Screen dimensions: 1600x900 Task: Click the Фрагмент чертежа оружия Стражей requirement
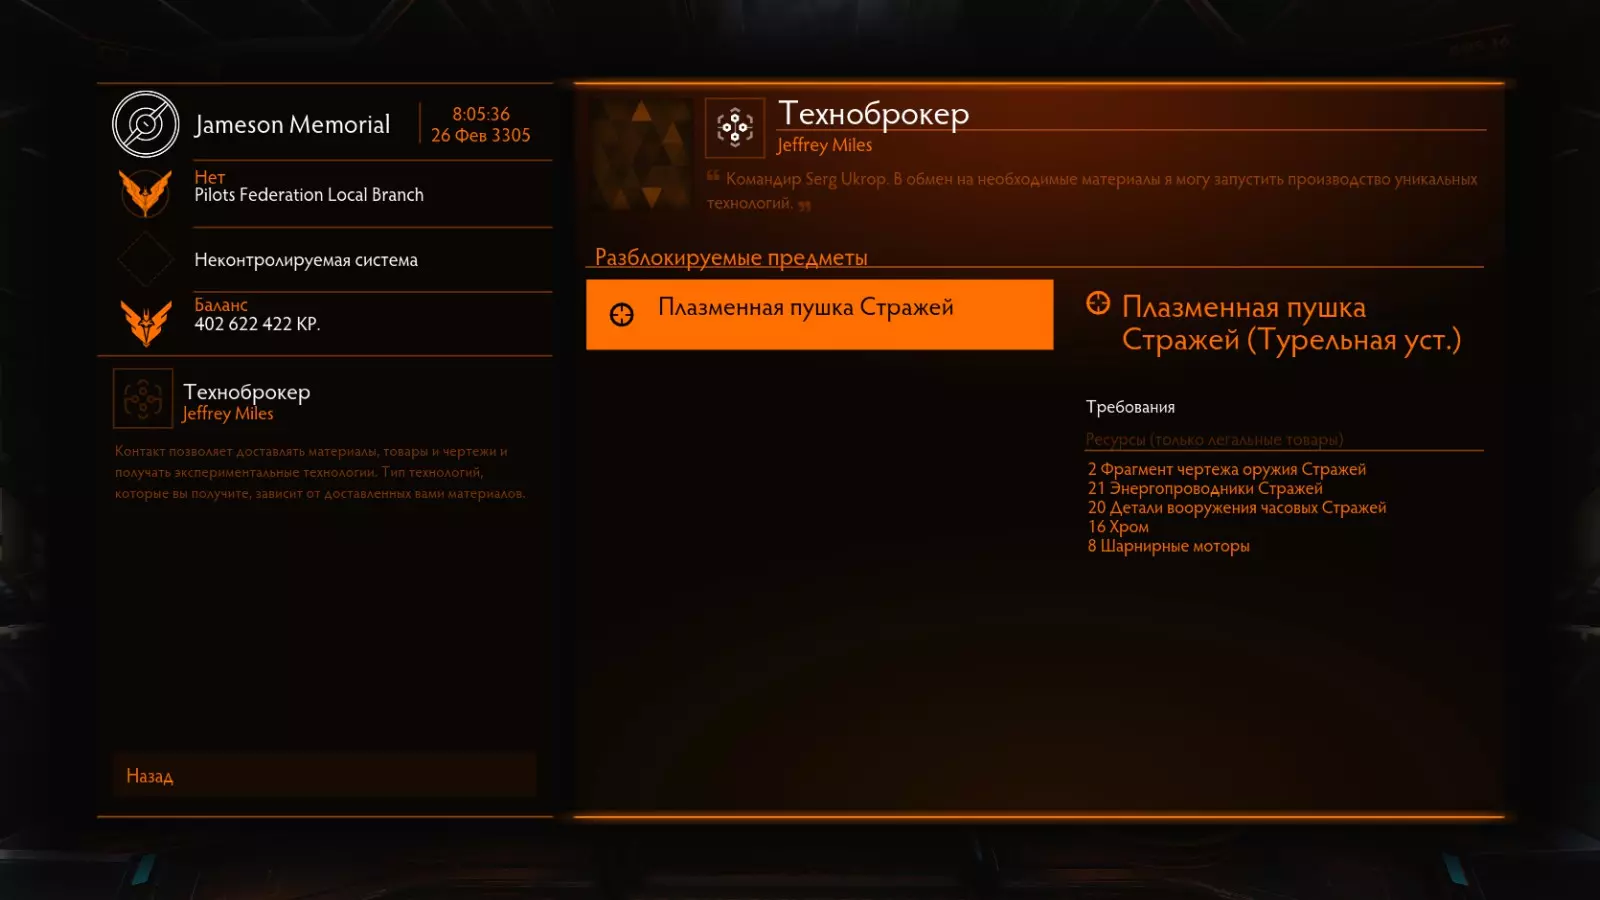click(1227, 469)
